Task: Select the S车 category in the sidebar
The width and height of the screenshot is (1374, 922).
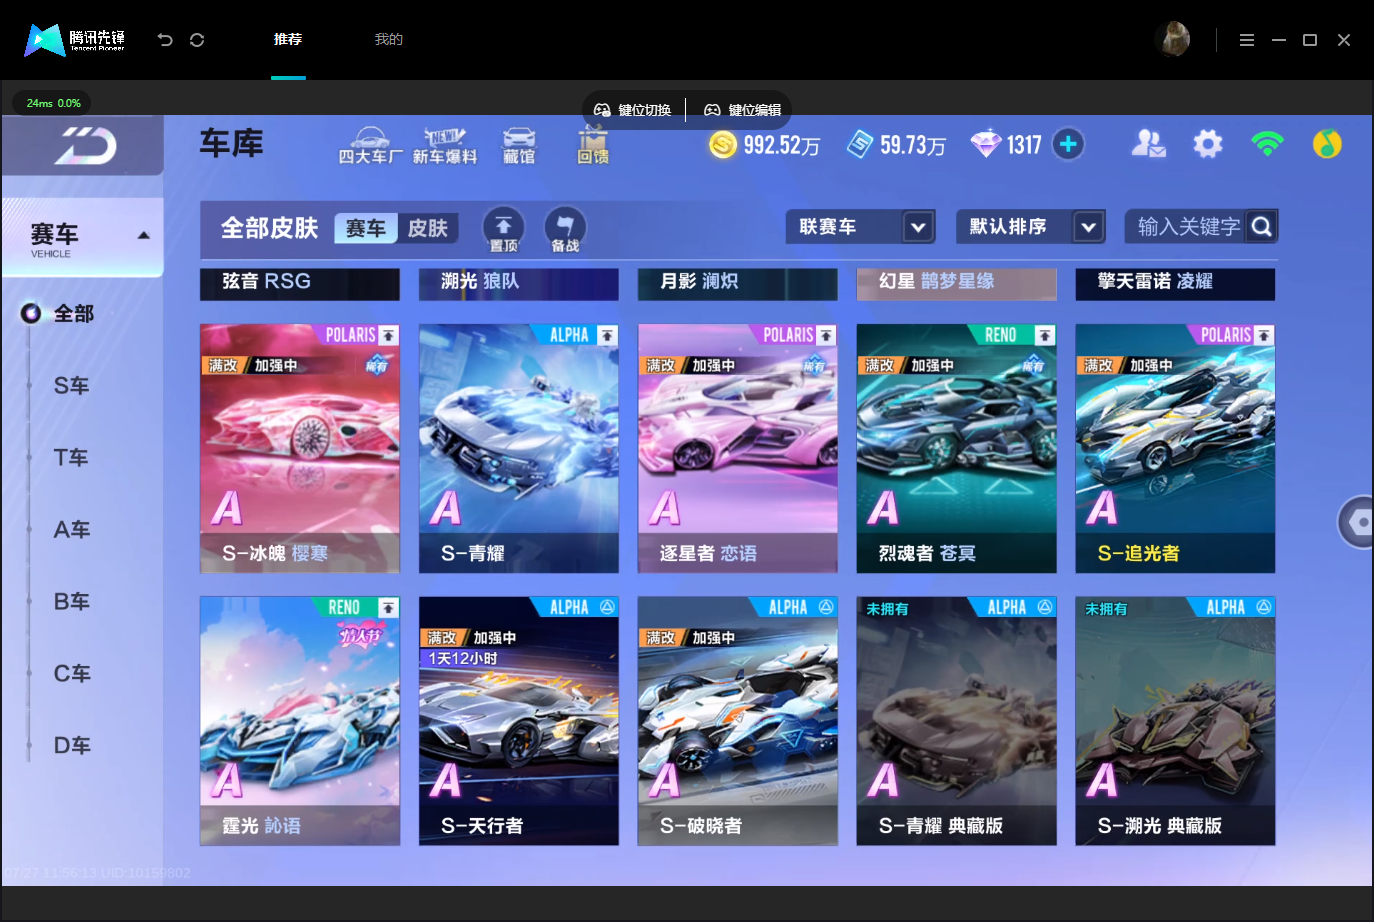Action: (x=72, y=386)
